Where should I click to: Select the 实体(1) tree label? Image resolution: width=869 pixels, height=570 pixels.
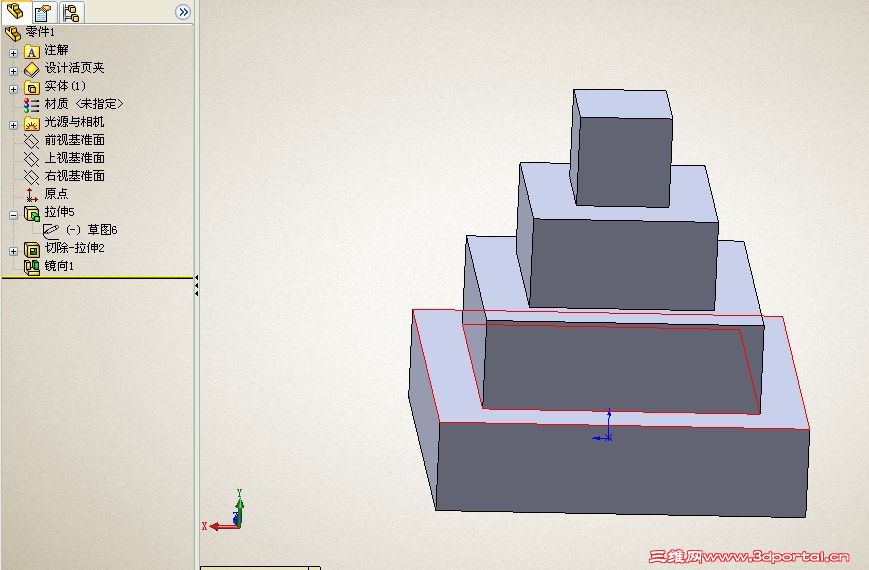[x=65, y=86]
